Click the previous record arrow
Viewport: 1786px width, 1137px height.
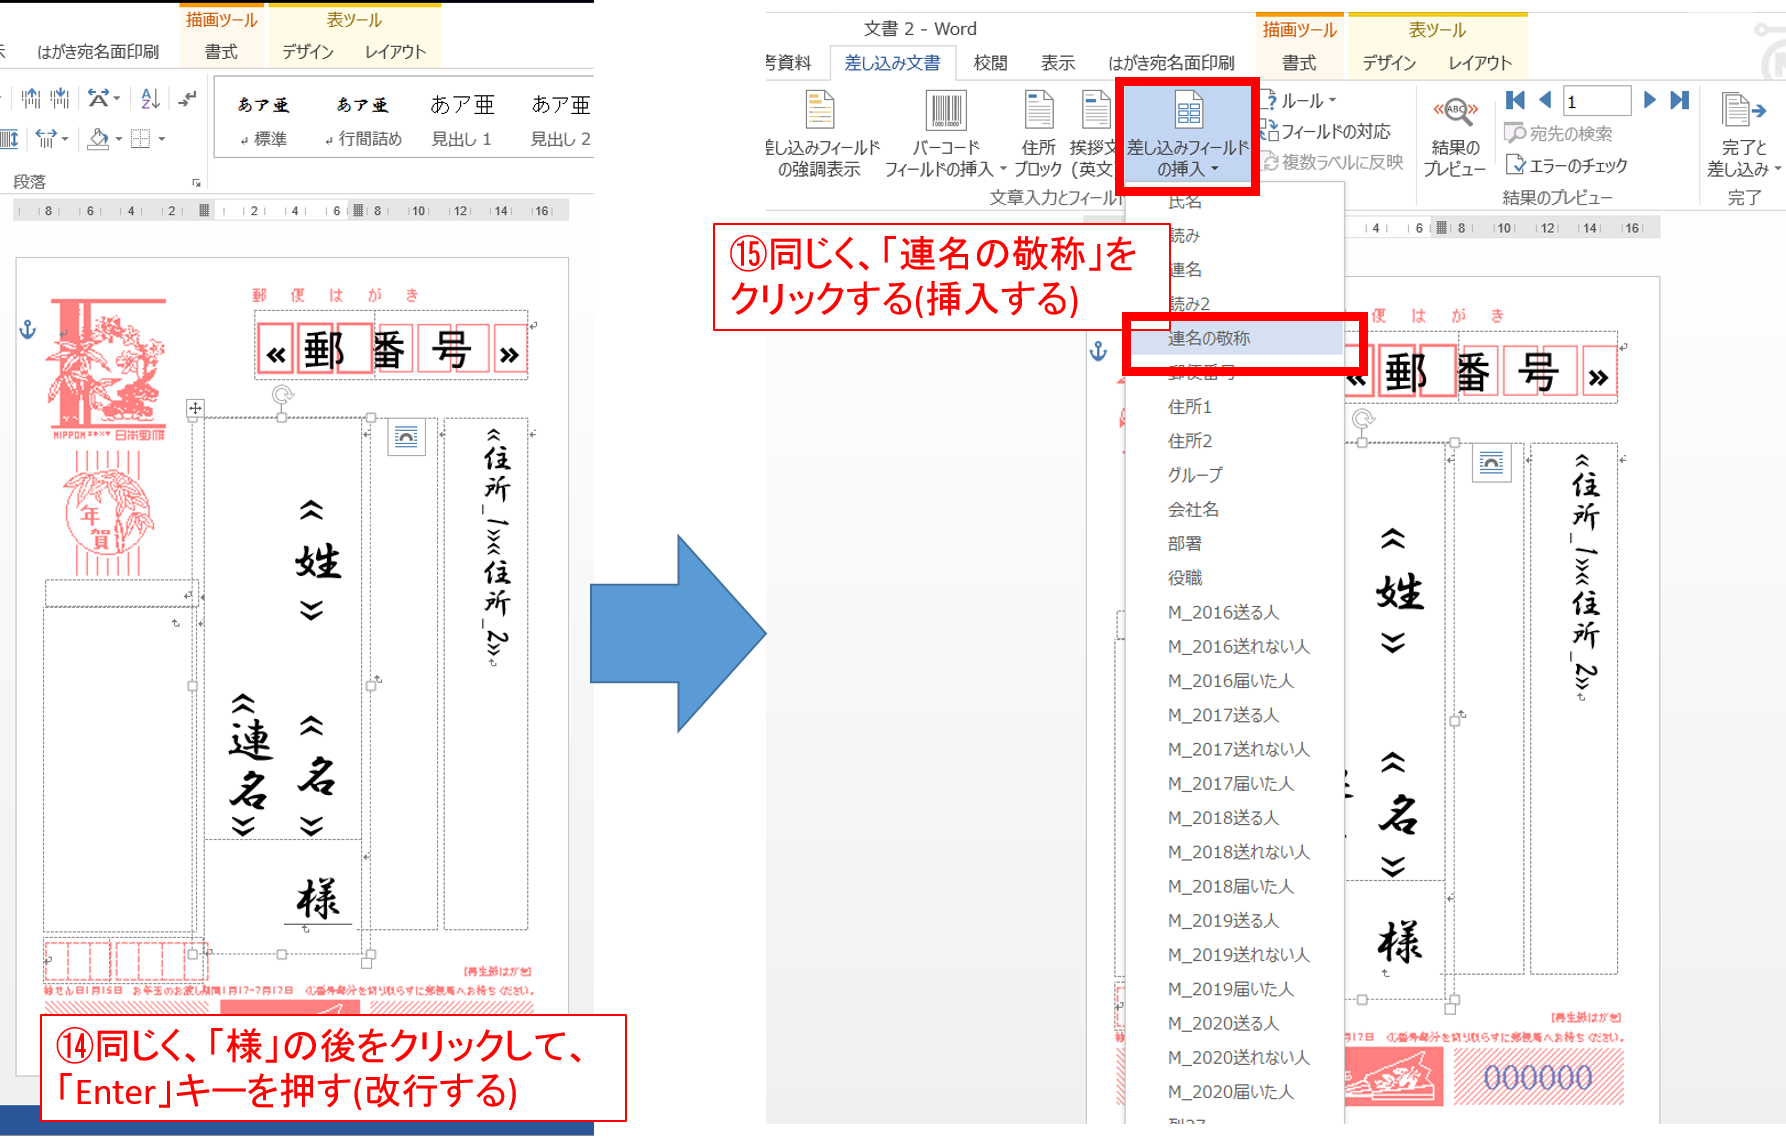tap(1545, 100)
